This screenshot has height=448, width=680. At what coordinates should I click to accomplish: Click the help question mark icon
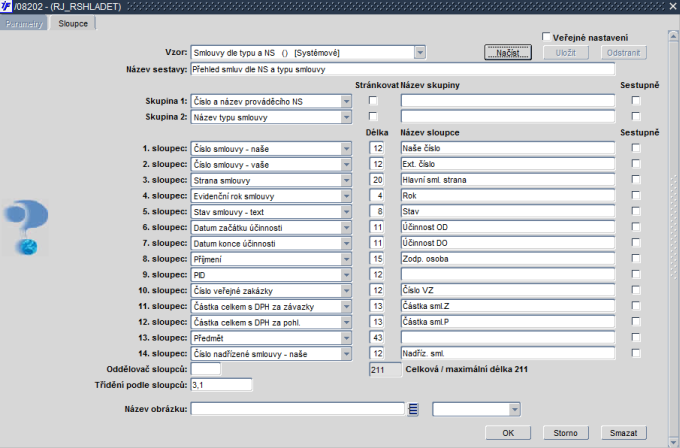click(27, 227)
